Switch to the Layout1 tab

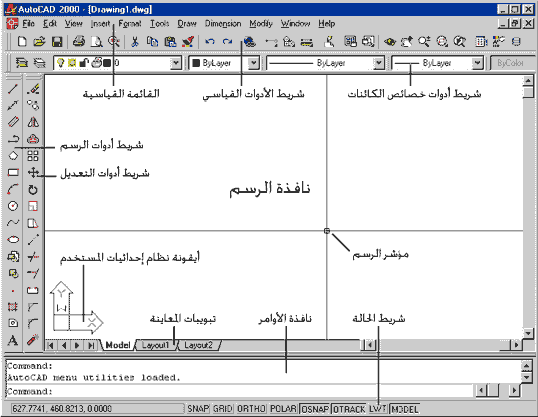155,345
